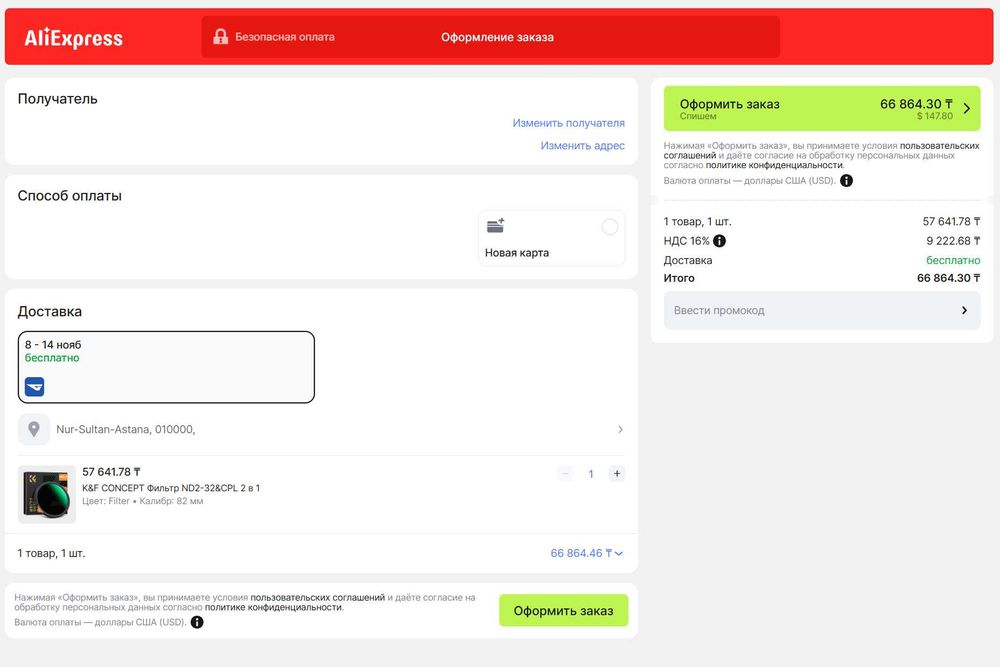Click the бесплатно value in Доставка summary row
This screenshot has width=1000, height=667.
point(953,260)
